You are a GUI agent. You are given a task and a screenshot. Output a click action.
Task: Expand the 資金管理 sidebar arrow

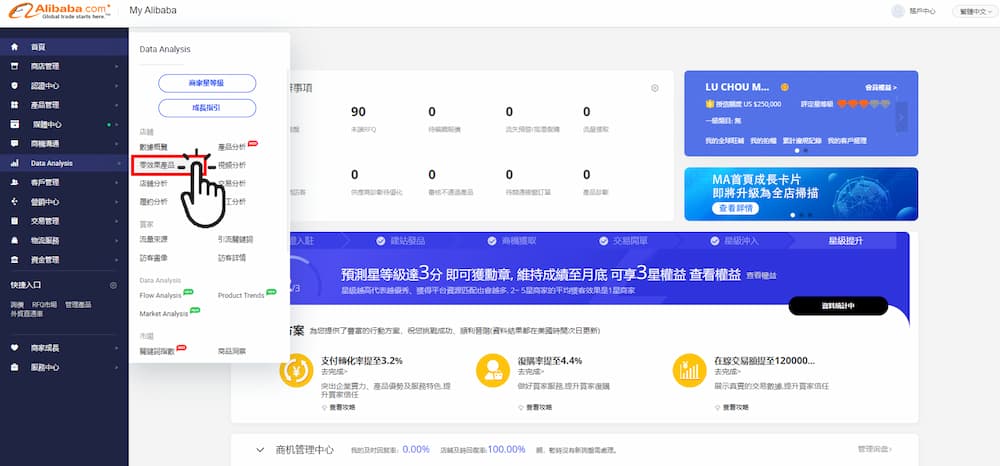coord(116,260)
